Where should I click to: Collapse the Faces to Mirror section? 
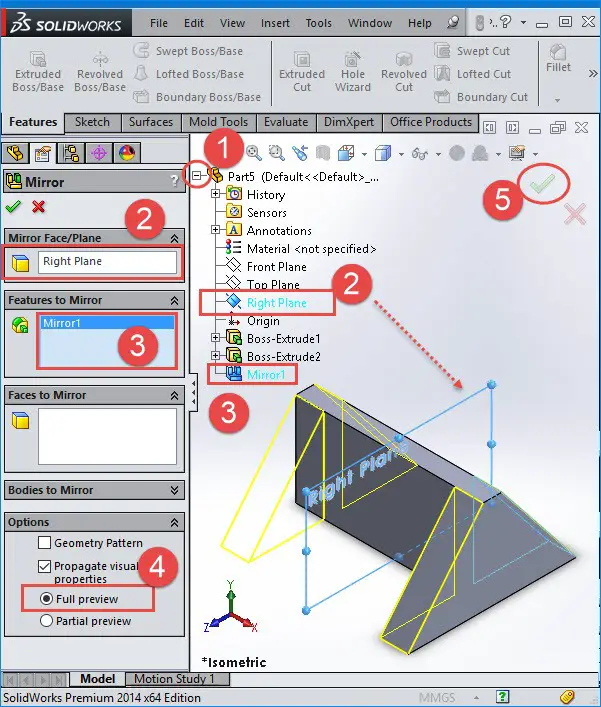click(174, 395)
